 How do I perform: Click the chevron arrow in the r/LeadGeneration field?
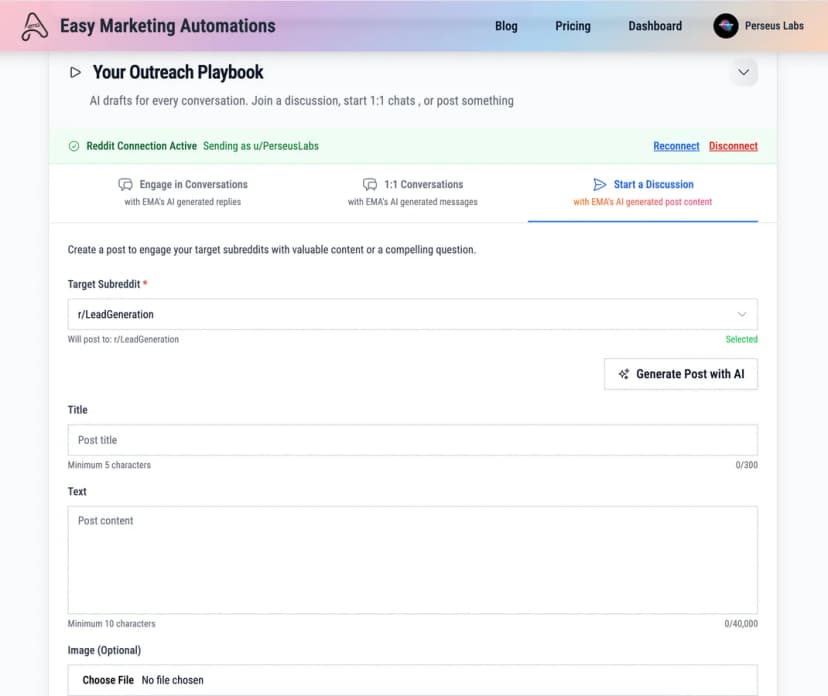(x=741, y=314)
